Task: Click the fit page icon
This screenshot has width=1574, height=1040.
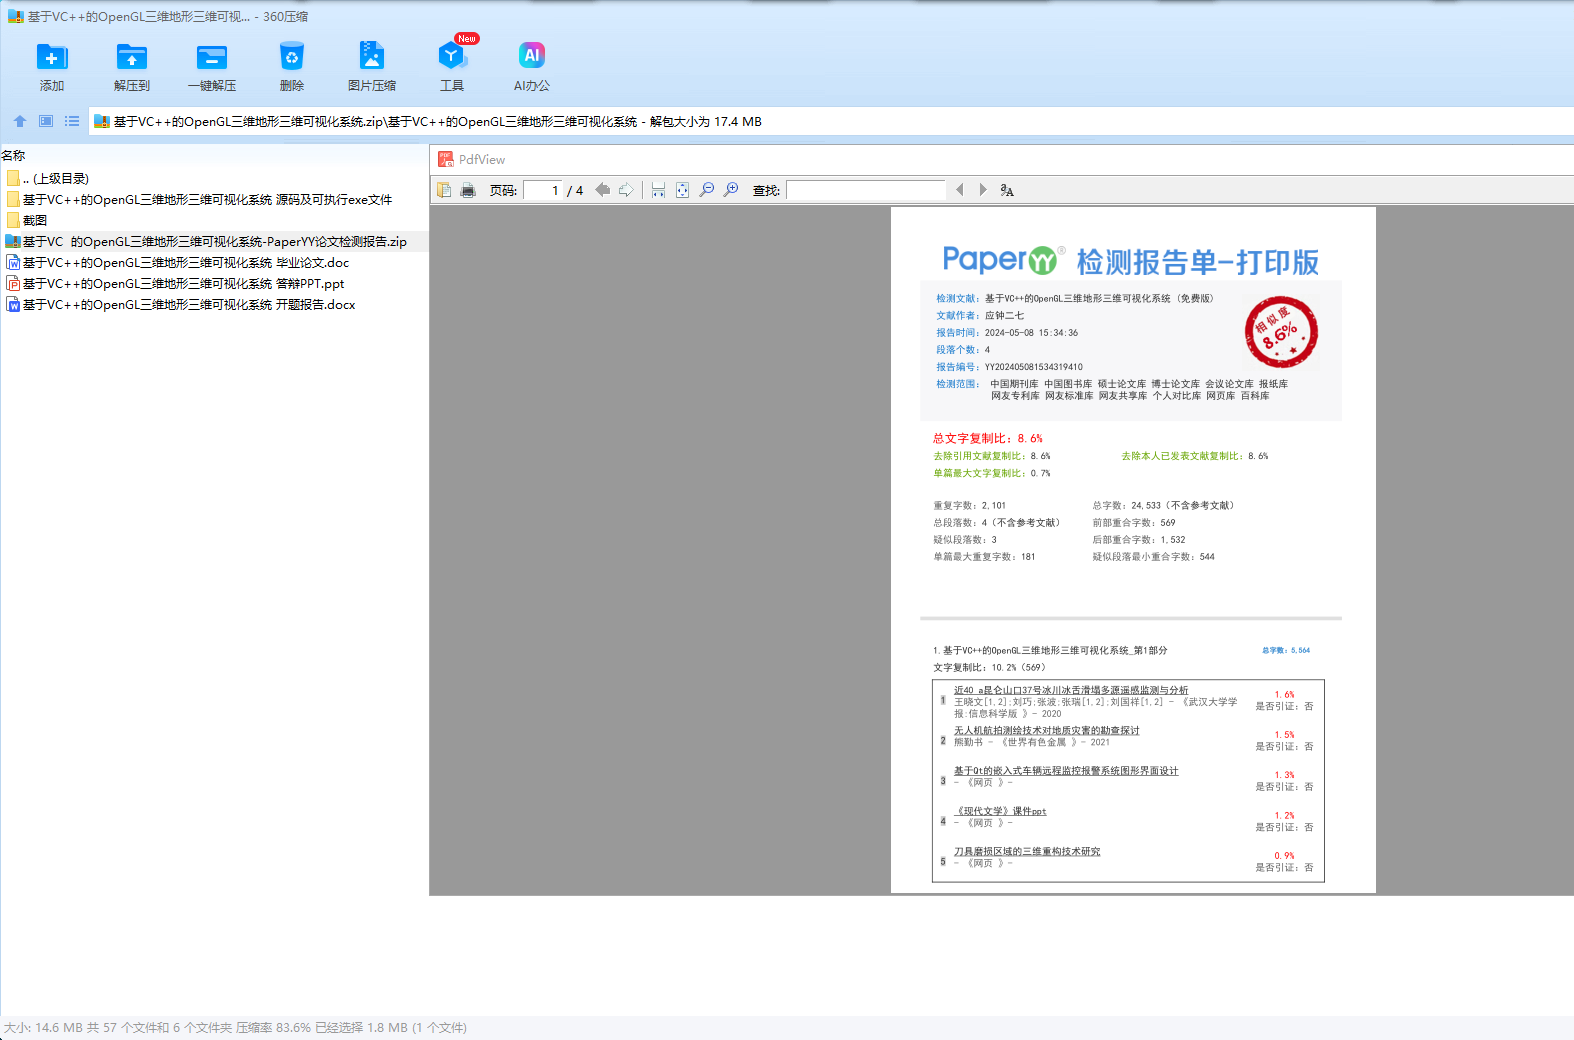Action: click(682, 190)
